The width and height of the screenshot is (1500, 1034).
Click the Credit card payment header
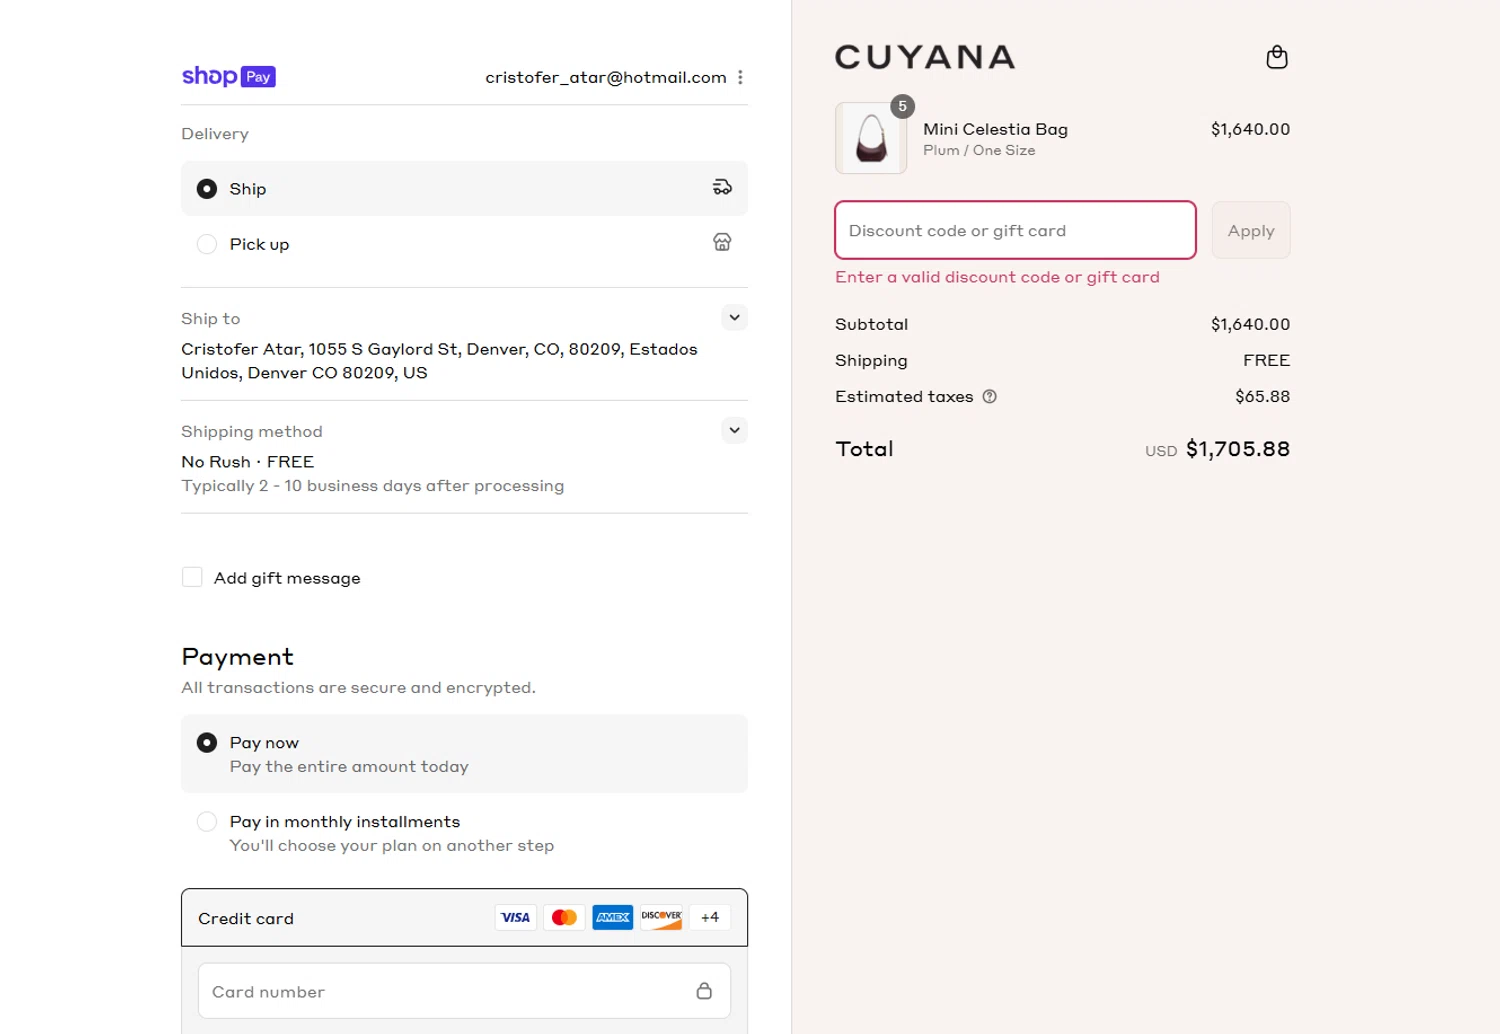(x=464, y=917)
